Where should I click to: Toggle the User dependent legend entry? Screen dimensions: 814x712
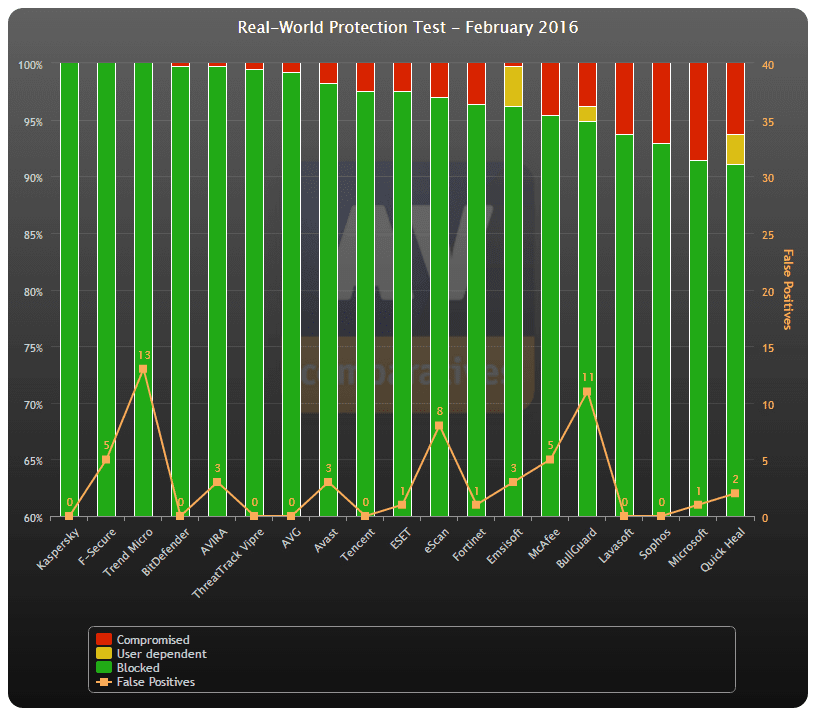[x=151, y=653]
